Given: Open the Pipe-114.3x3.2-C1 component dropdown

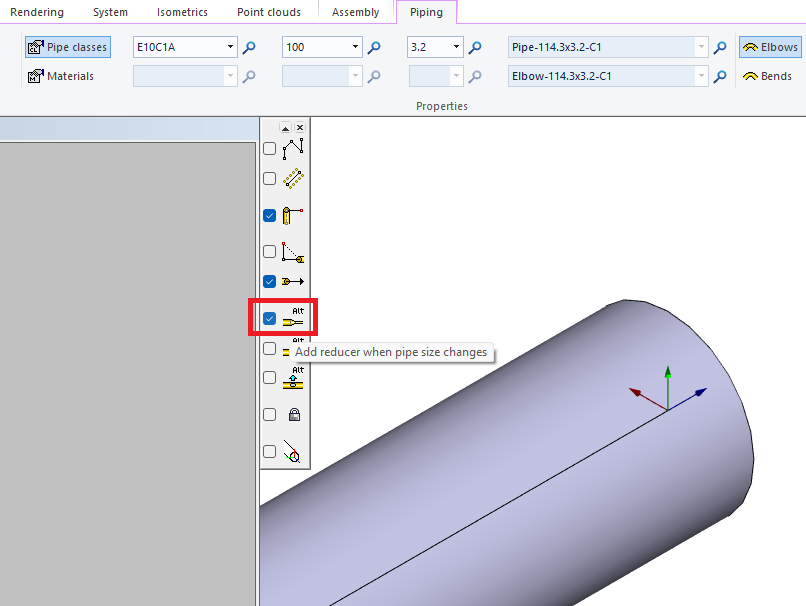Looking at the screenshot, I should pos(703,47).
